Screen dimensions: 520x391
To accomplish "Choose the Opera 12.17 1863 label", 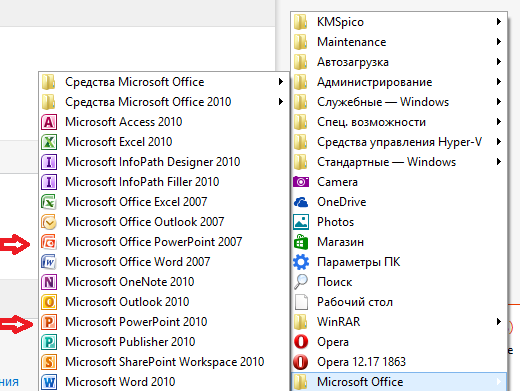I will point(361,362).
